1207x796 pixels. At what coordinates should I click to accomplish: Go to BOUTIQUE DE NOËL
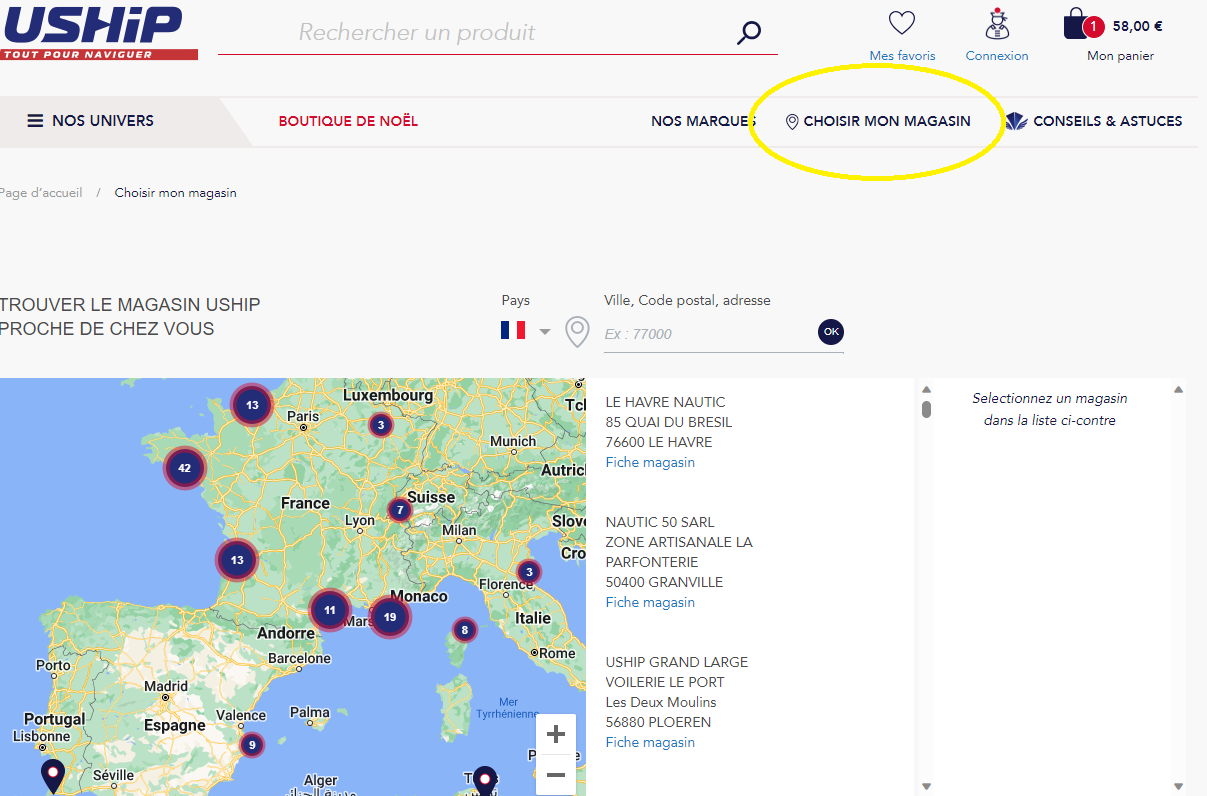click(348, 121)
